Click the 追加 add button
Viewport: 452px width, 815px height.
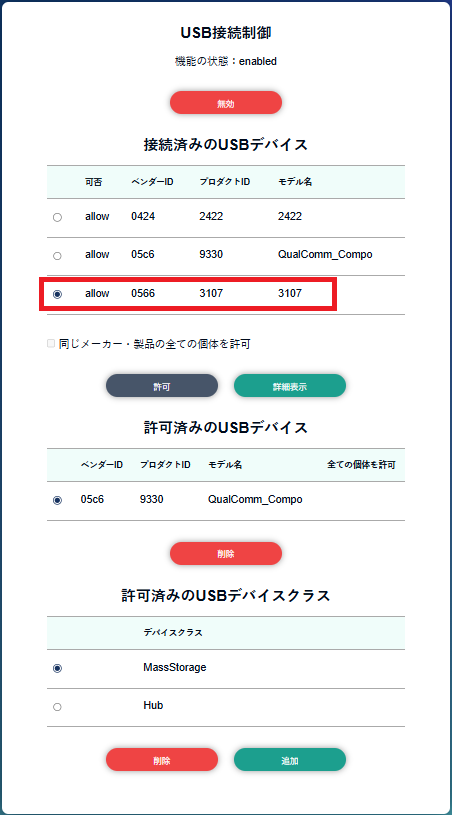pos(290,760)
